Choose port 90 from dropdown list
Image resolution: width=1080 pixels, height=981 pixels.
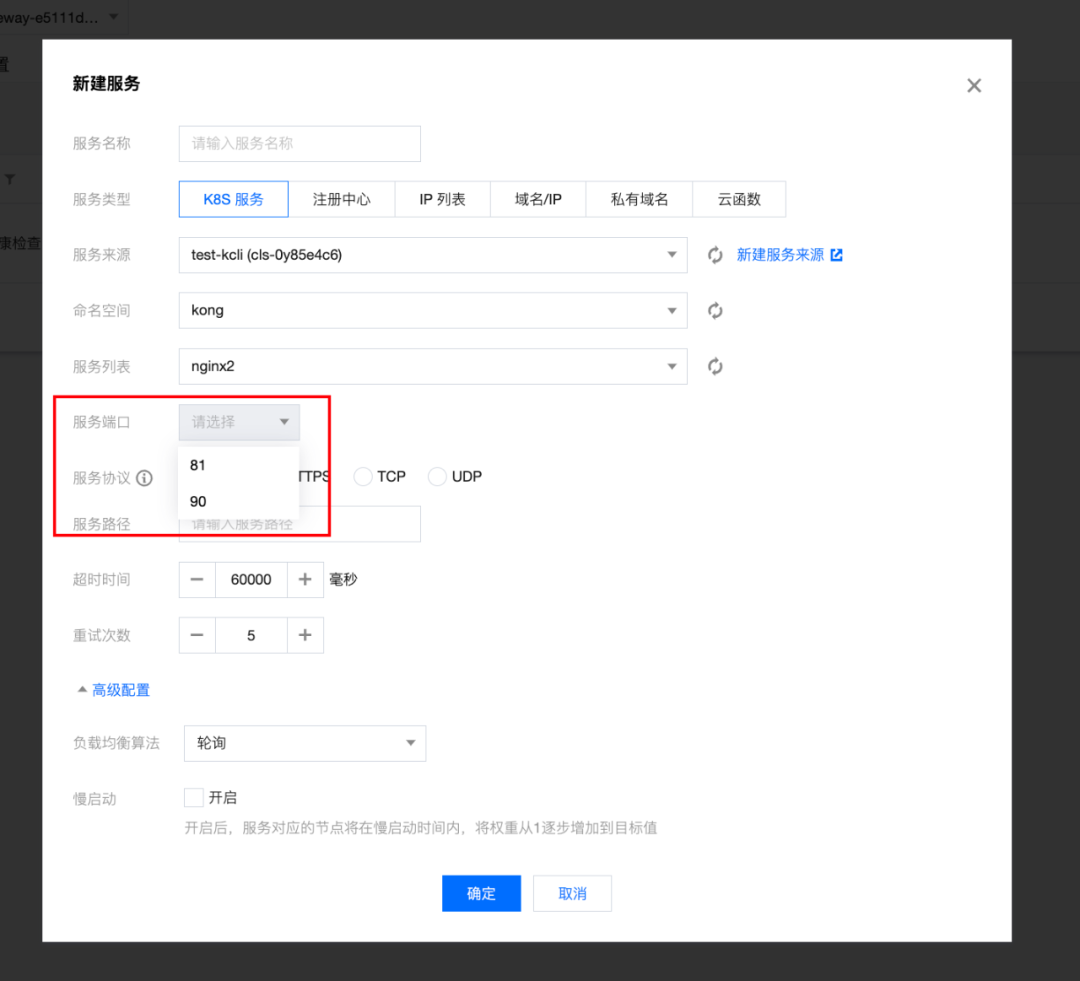click(238, 502)
